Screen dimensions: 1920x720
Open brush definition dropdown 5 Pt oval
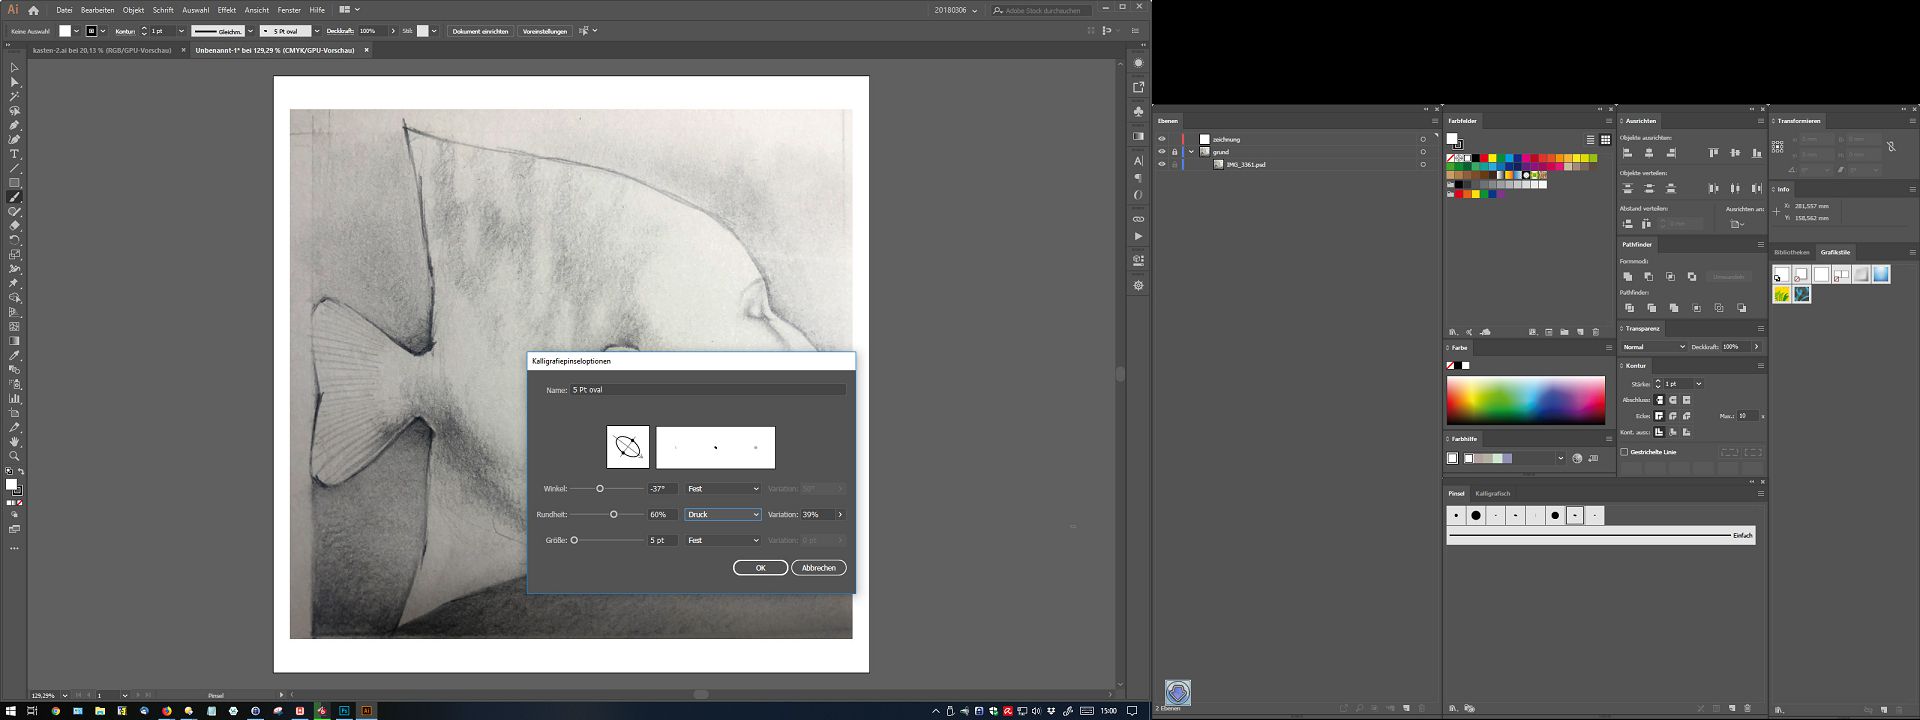(x=317, y=31)
